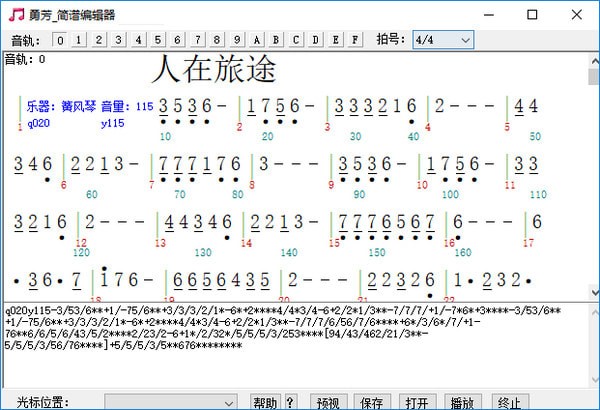
Task: Click the 保存 save button
Action: (x=372, y=402)
